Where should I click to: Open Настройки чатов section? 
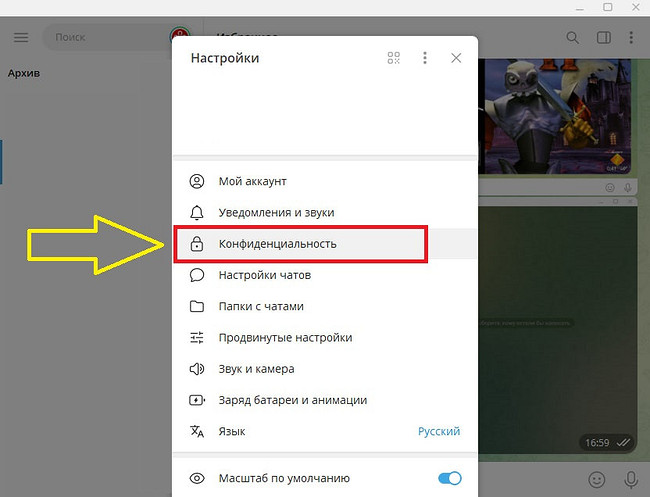(265, 275)
